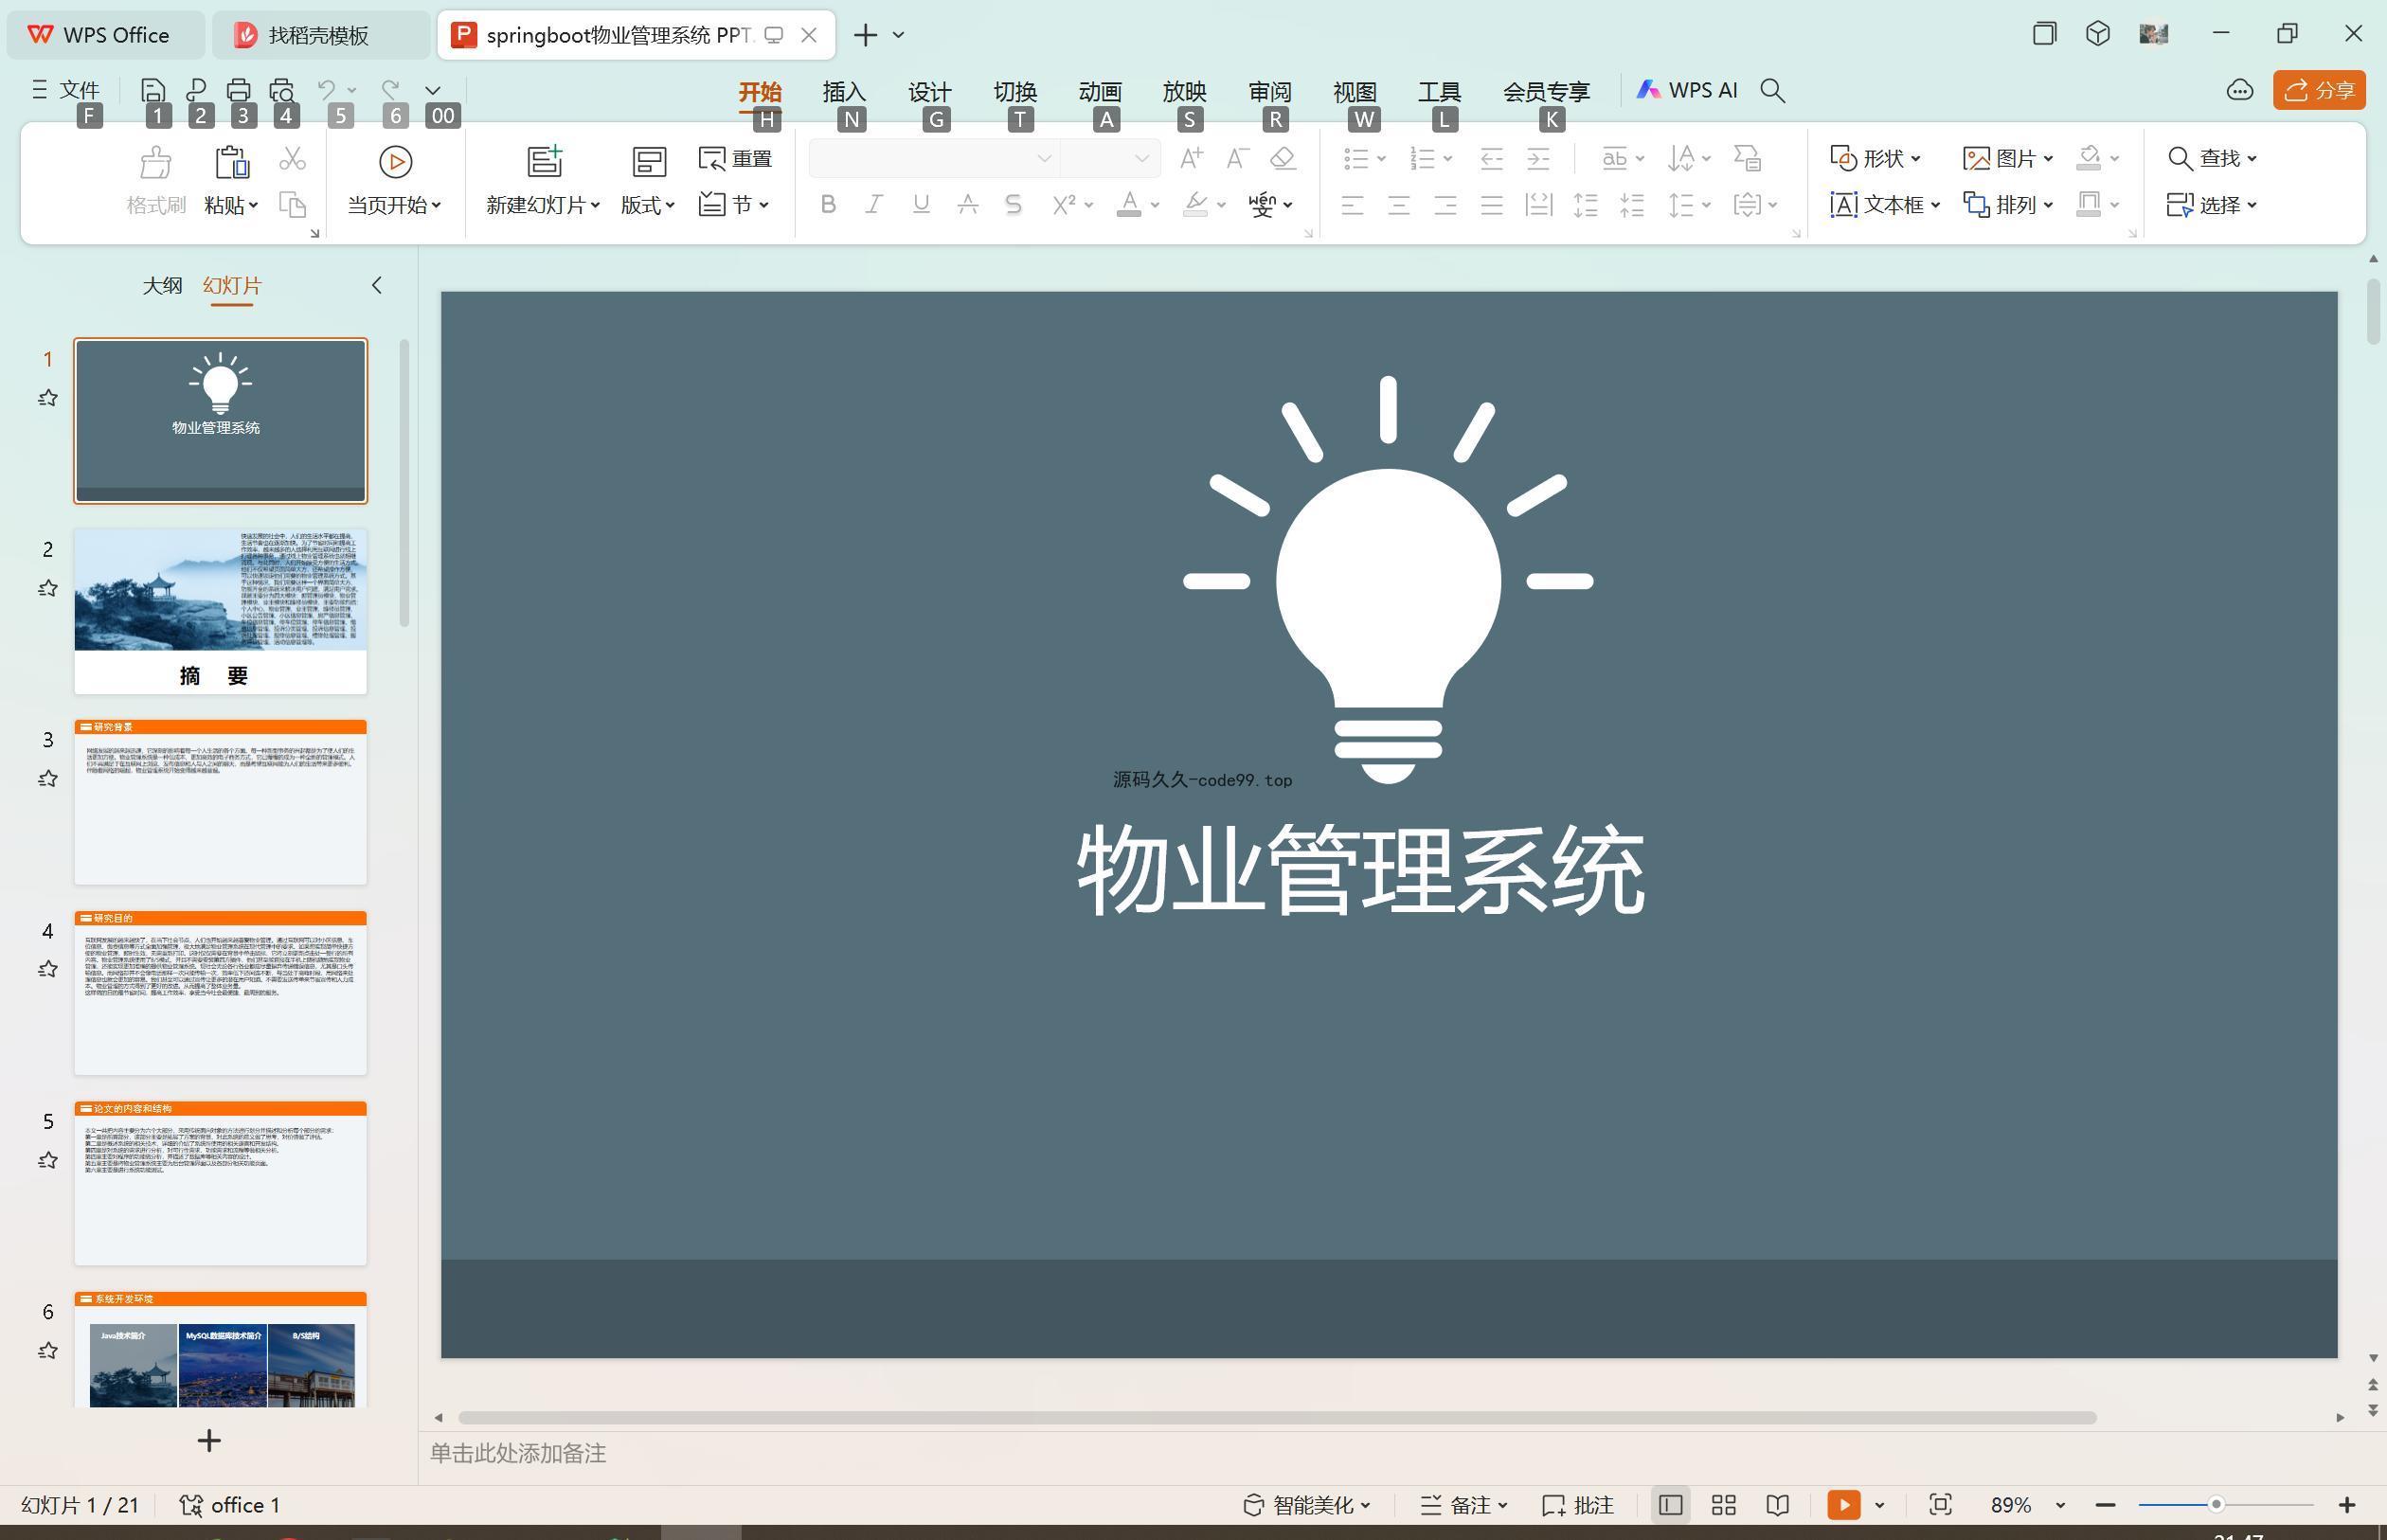Viewport: 2387px width, 1540px height.
Task: Switch to reading view book icon
Action: click(x=1777, y=1505)
